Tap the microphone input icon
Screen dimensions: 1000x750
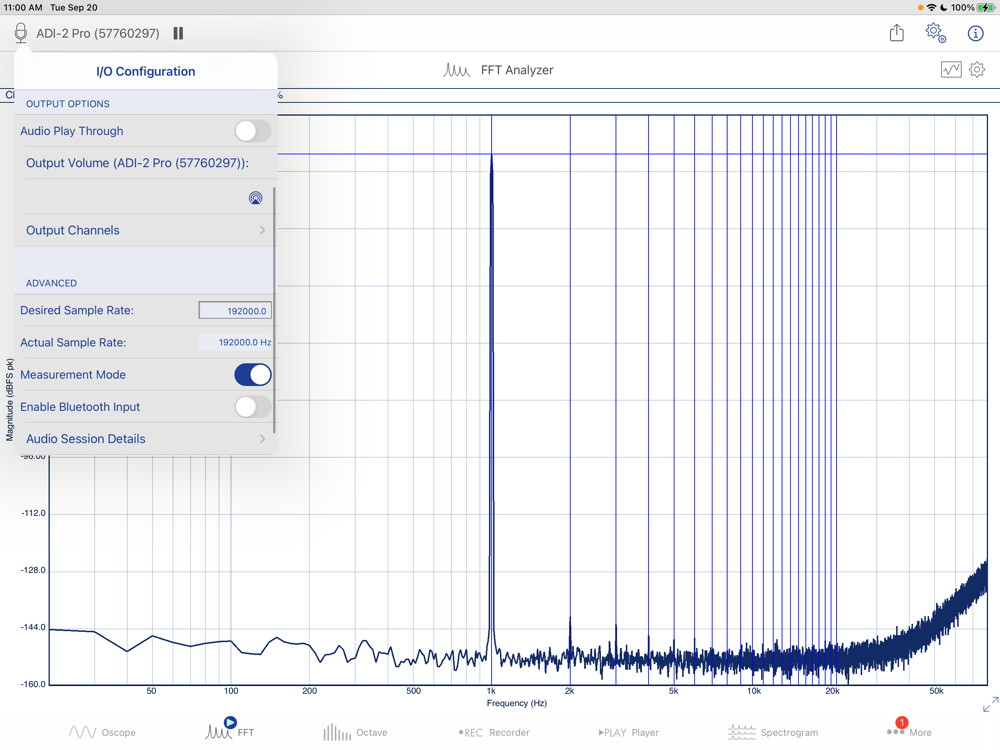click(20, 33)
